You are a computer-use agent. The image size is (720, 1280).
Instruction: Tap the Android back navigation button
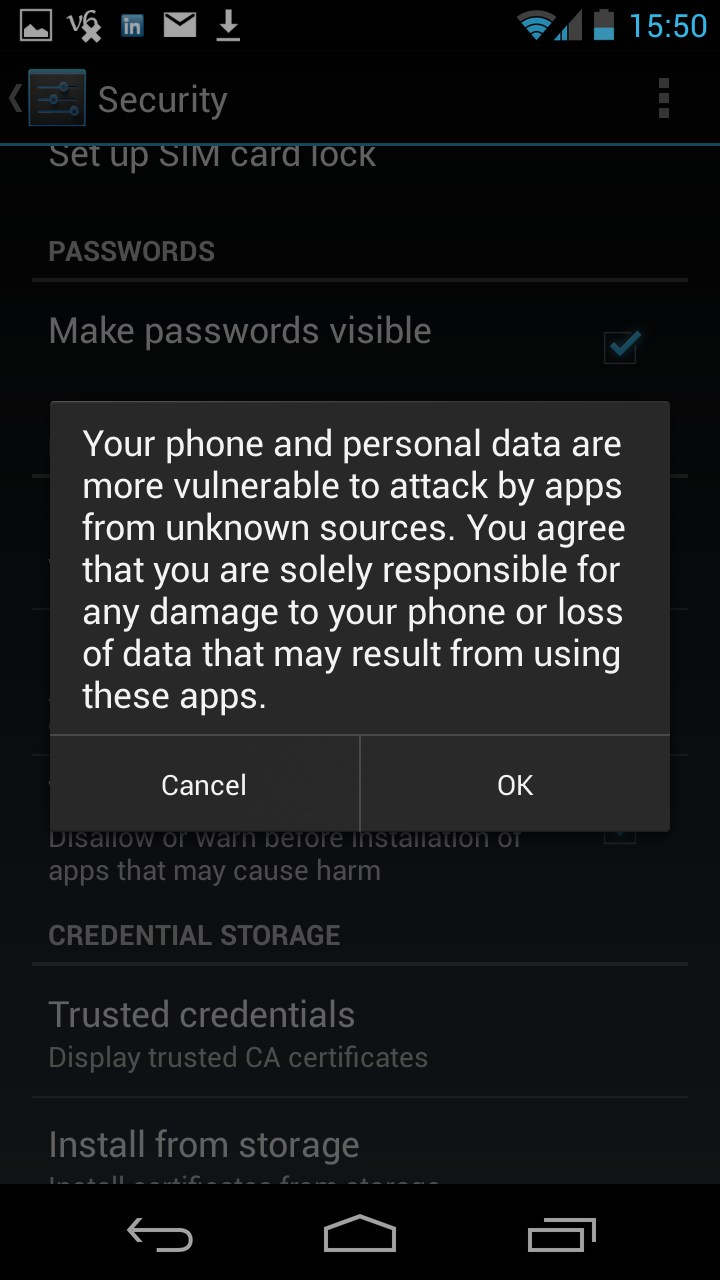(160, 1236)
